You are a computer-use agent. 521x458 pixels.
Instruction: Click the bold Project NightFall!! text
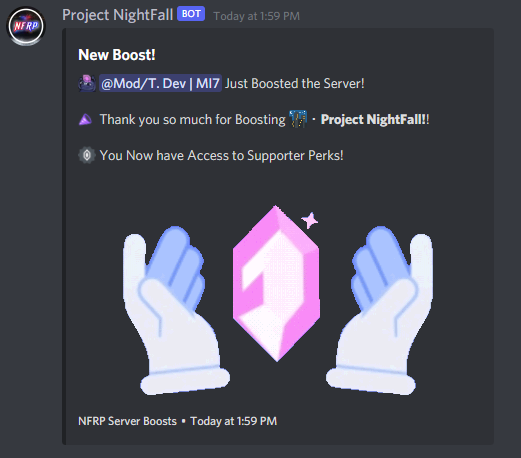point(375,119)
